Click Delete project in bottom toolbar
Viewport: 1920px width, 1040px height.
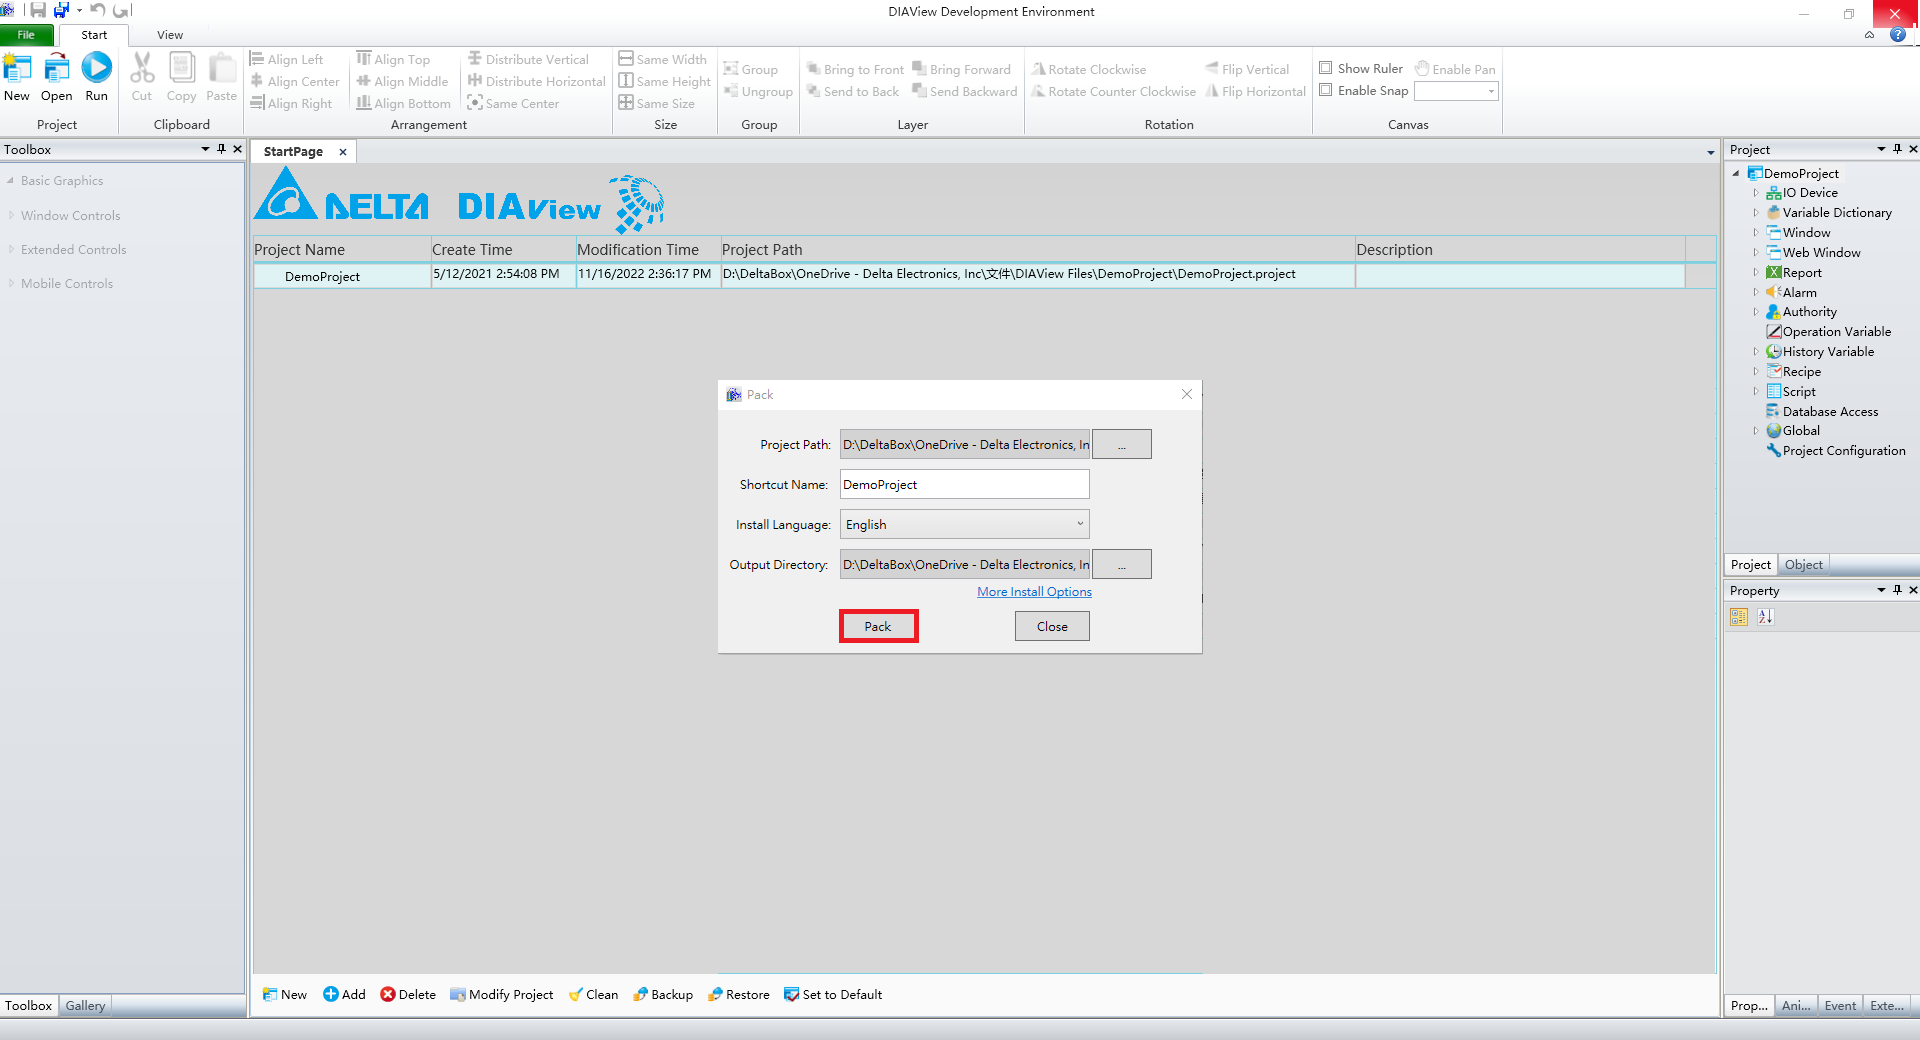click(408, 994)
